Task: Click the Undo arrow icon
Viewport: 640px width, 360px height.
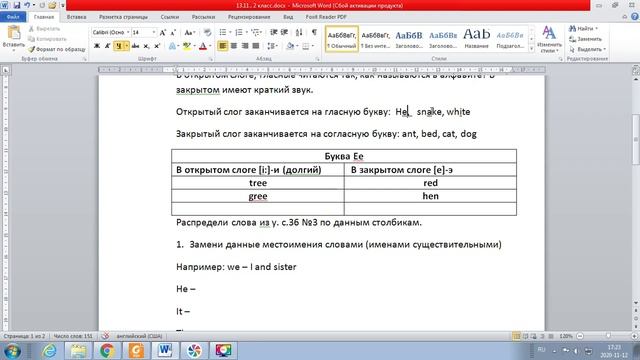Action: (x=27, y=5)
